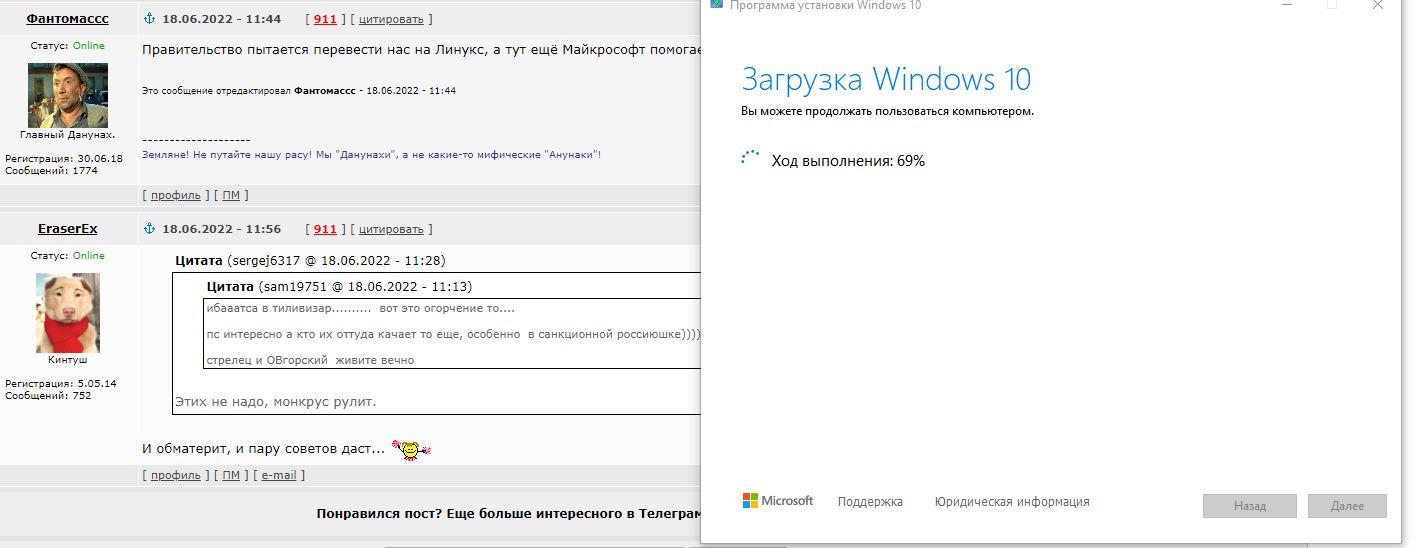Click Кинтуш rank label under avatar
Image resolution: width=1417 pixels, height=548 pixels.
[67, 359]
